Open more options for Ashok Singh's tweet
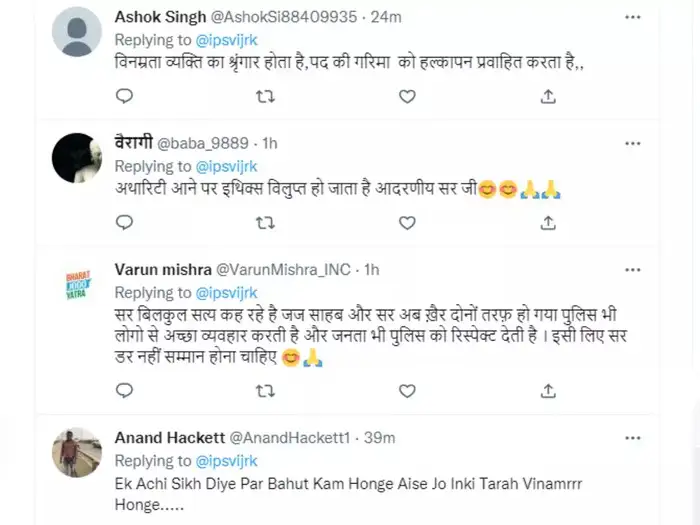 coord(633,17)
